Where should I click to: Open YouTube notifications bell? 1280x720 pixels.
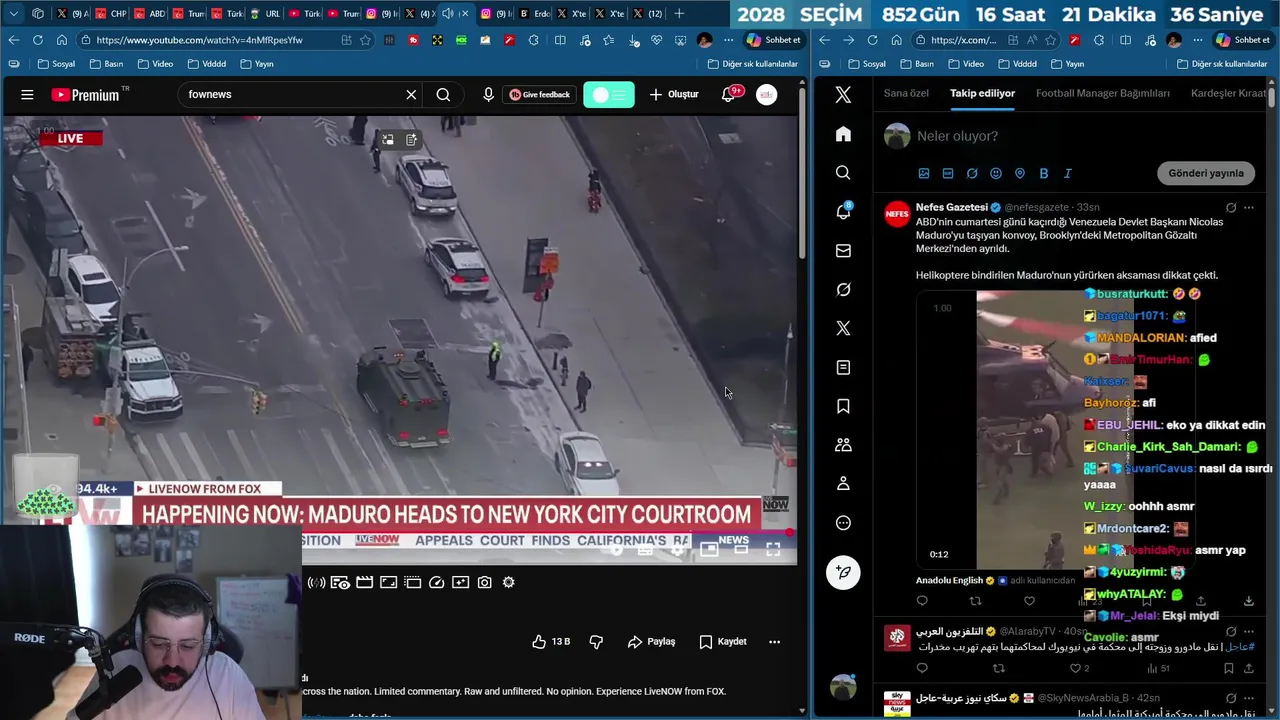pyautogui.click(x=729, y=94)
